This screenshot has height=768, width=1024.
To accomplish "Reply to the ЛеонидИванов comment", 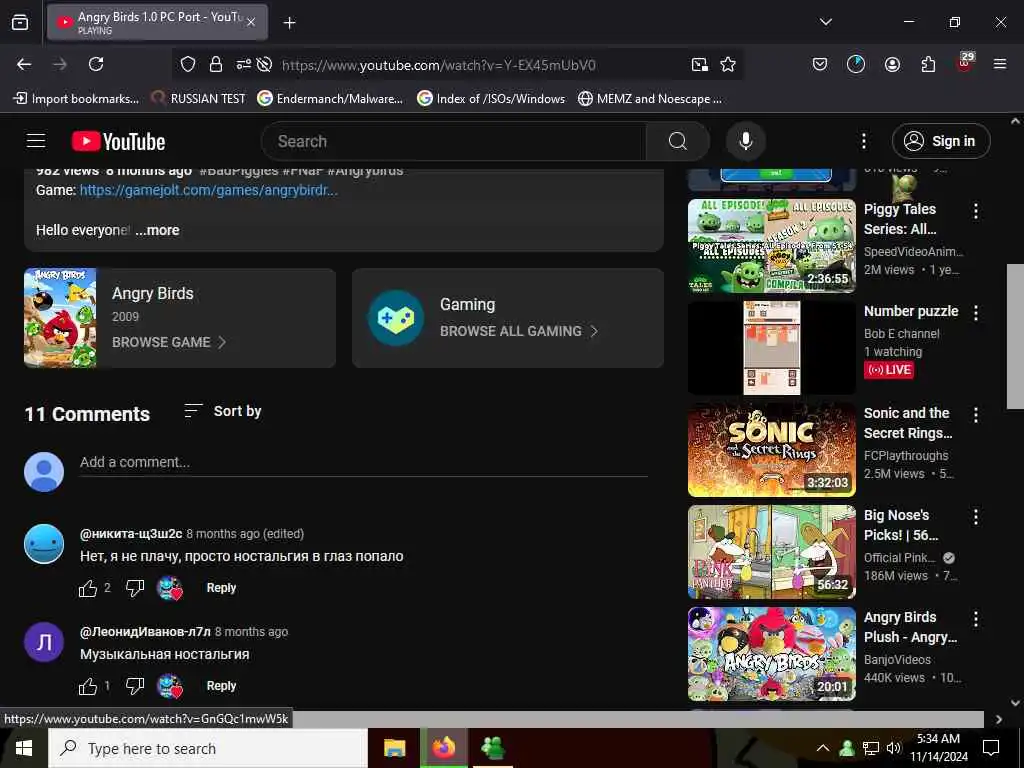I will [x=221, y=686].
